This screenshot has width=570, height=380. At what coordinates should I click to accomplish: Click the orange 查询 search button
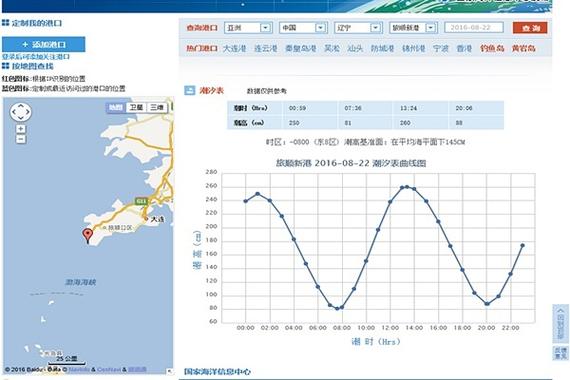(530, 28)
